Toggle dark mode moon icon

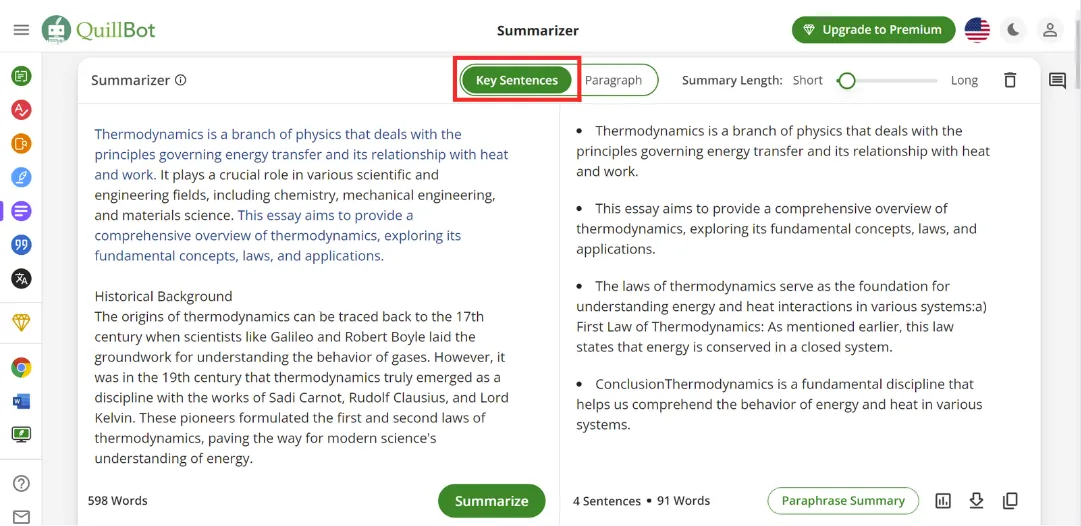click(x=1014, y=30)
